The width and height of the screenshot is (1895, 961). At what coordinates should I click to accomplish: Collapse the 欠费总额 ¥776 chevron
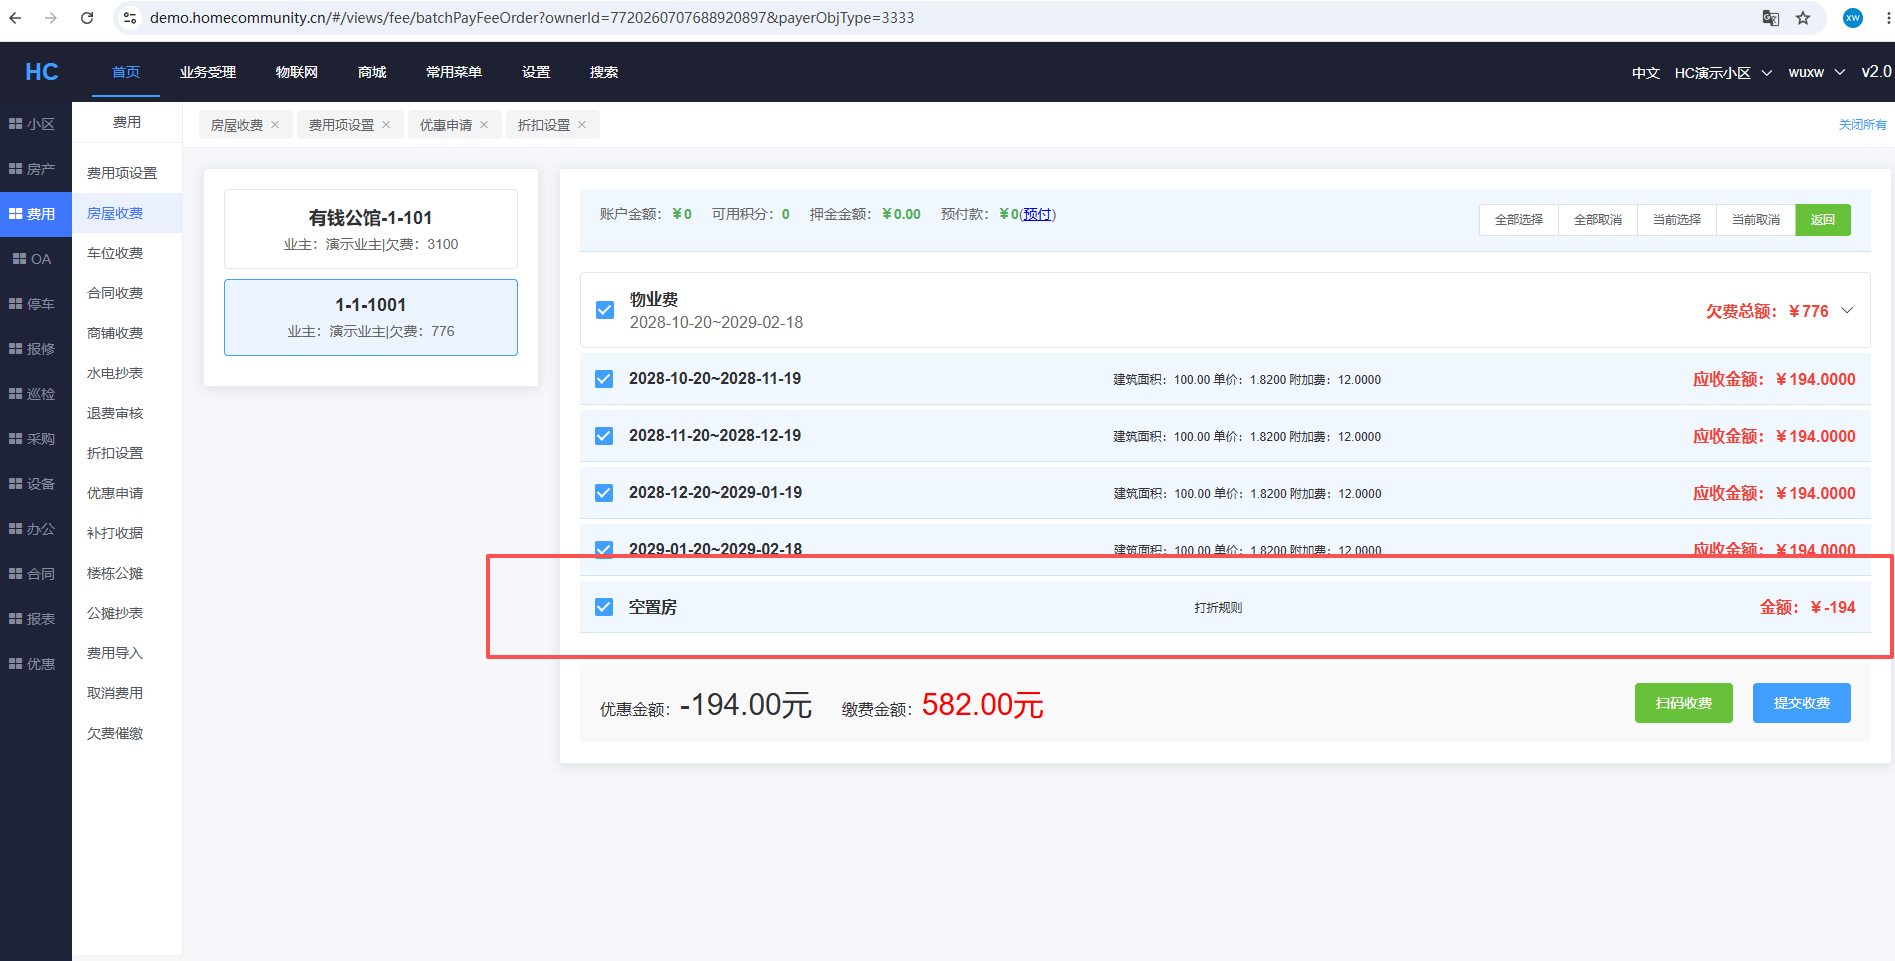pos(1847,311)
